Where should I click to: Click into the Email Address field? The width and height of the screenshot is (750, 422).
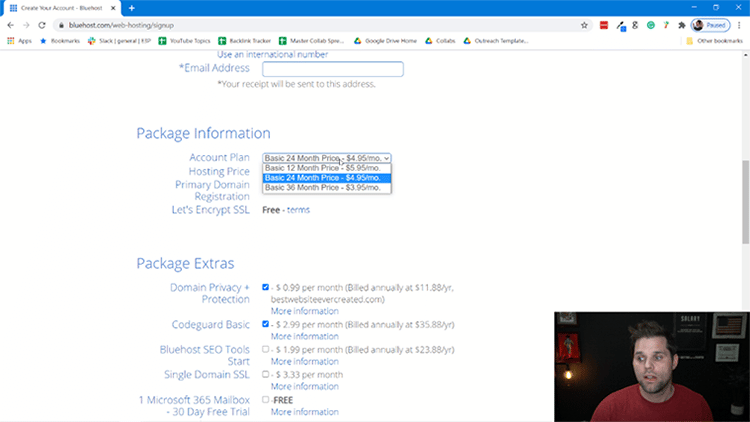(332, 69)
